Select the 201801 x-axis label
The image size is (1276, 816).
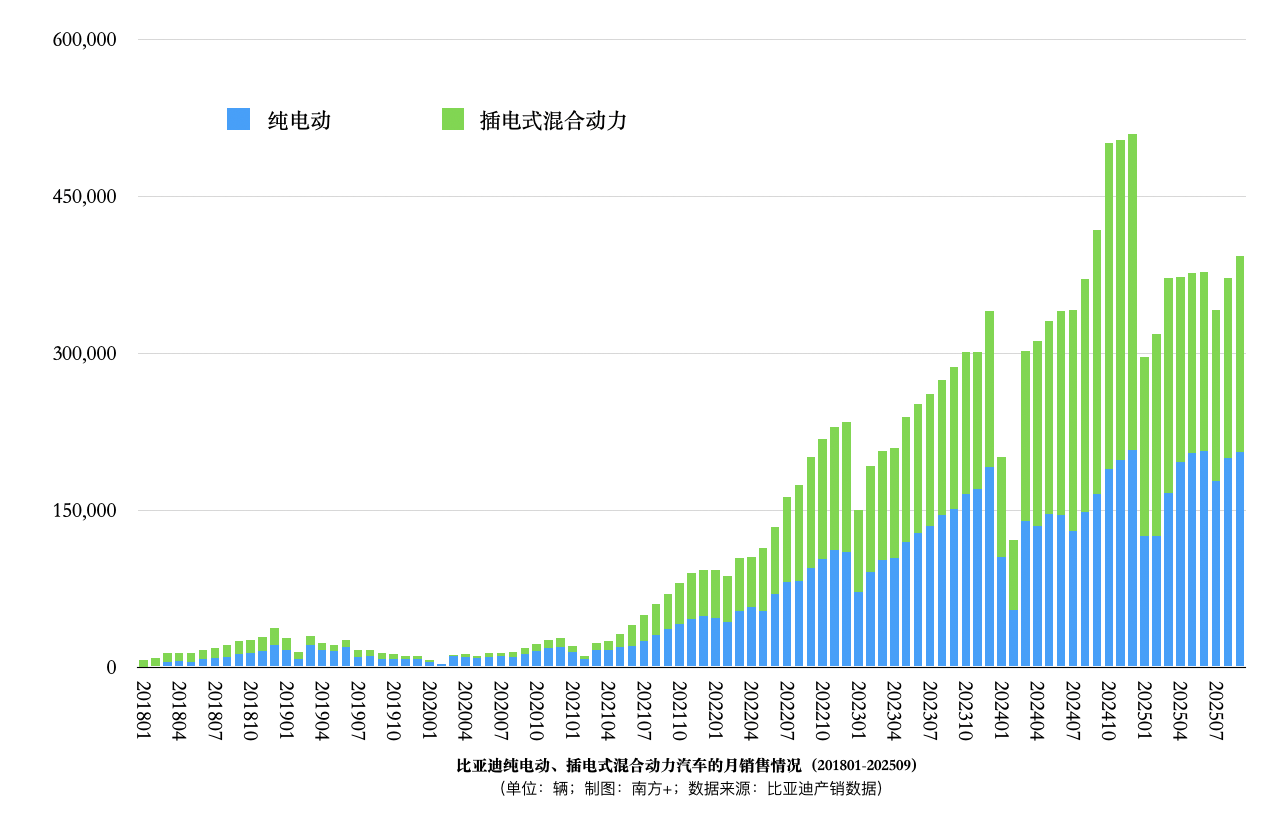click(x=143, y=711)
